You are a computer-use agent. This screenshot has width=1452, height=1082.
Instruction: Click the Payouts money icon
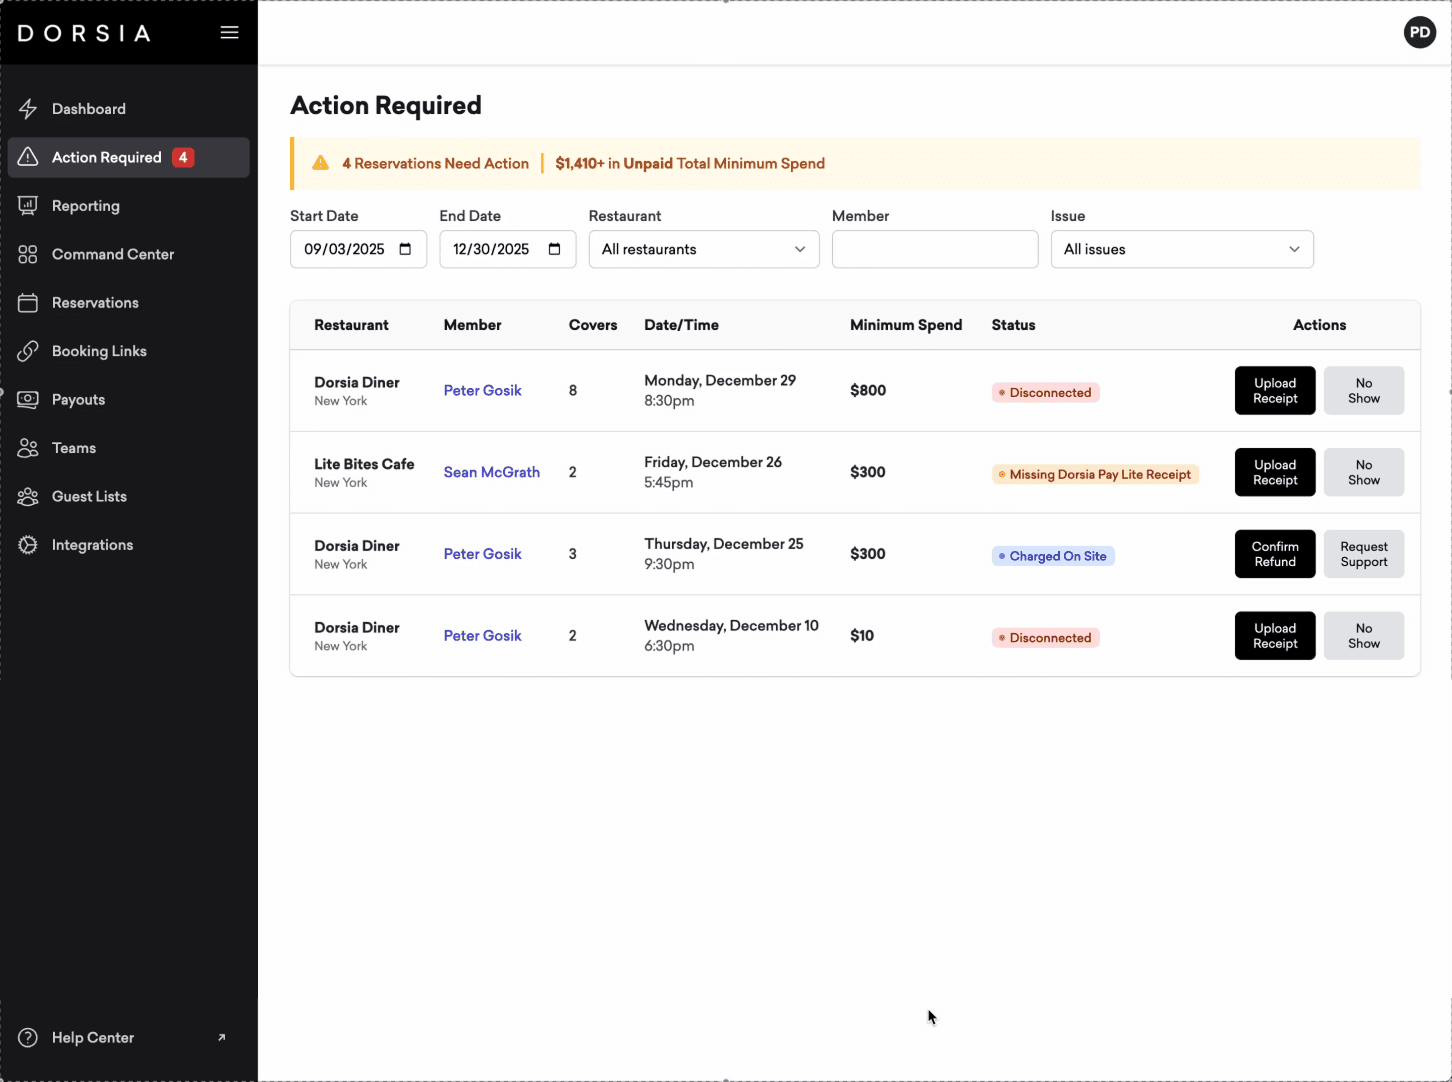coord(28,400)
